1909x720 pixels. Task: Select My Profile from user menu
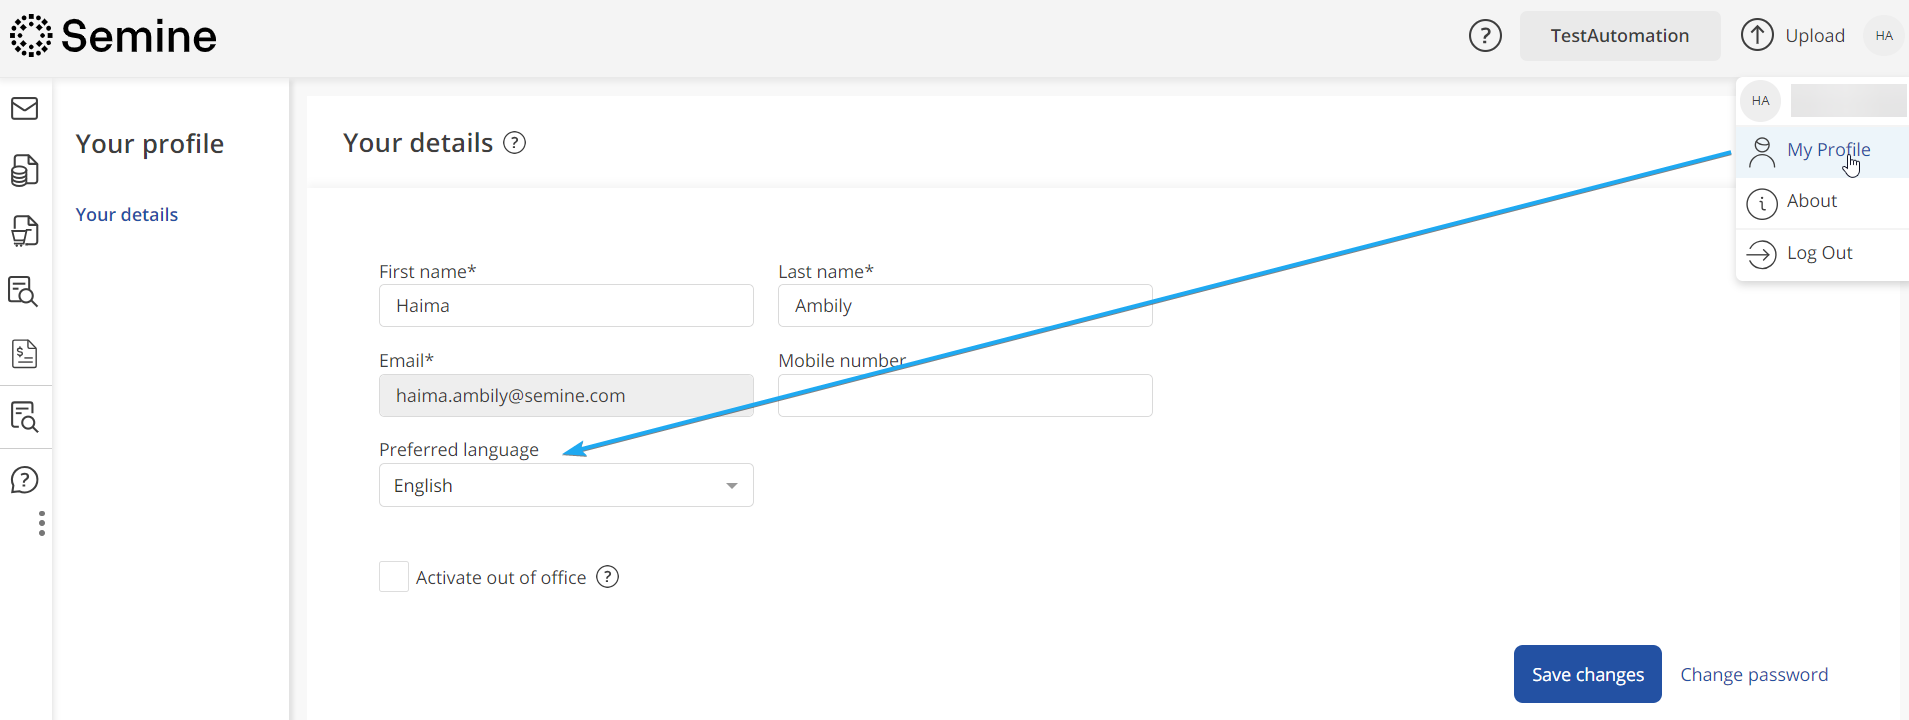coord(1827,150)
